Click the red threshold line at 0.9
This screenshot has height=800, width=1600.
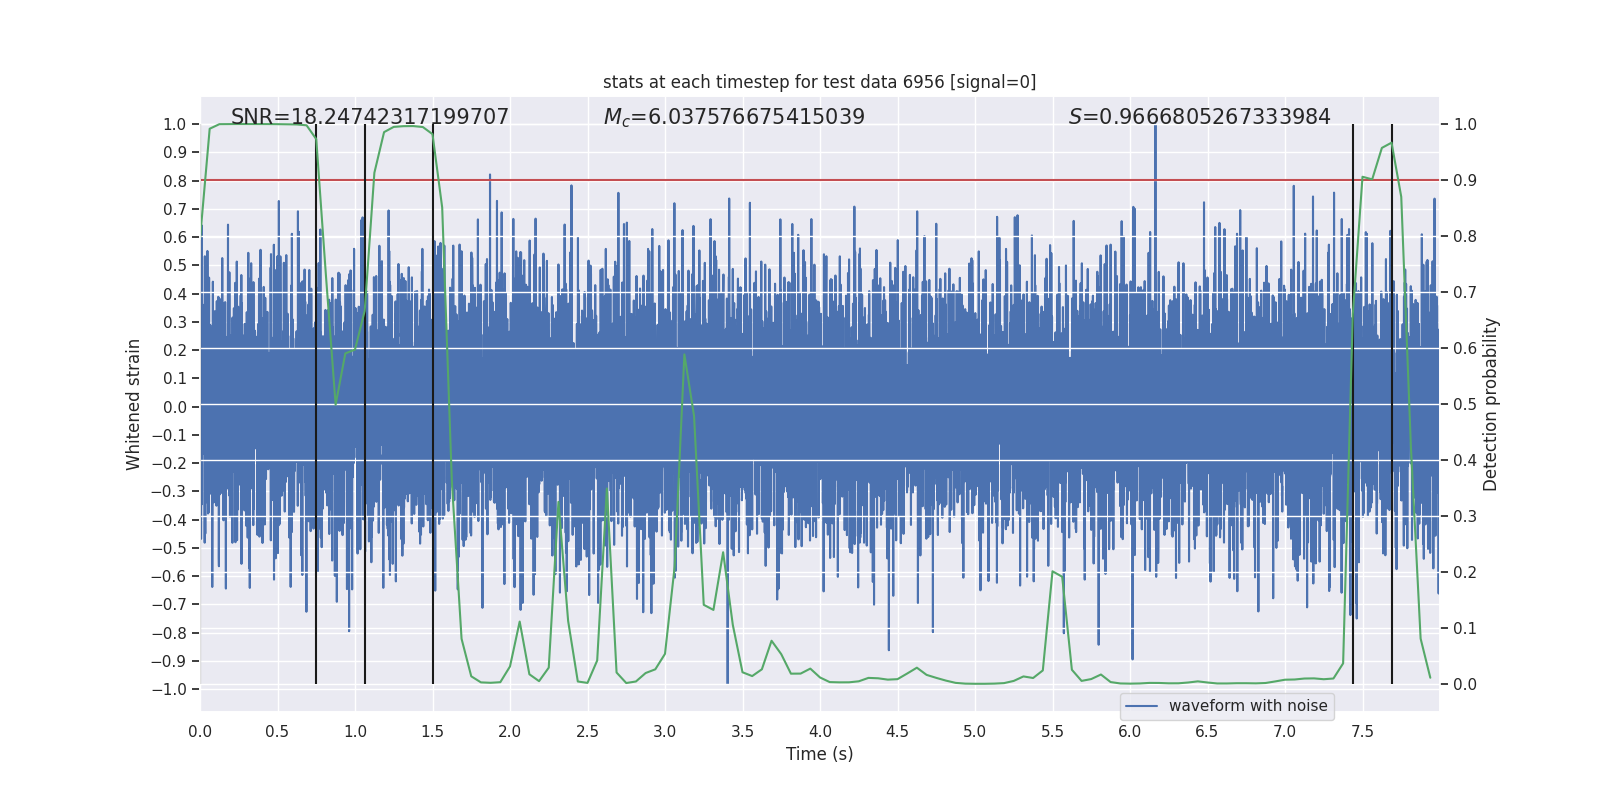coord(820,180)
